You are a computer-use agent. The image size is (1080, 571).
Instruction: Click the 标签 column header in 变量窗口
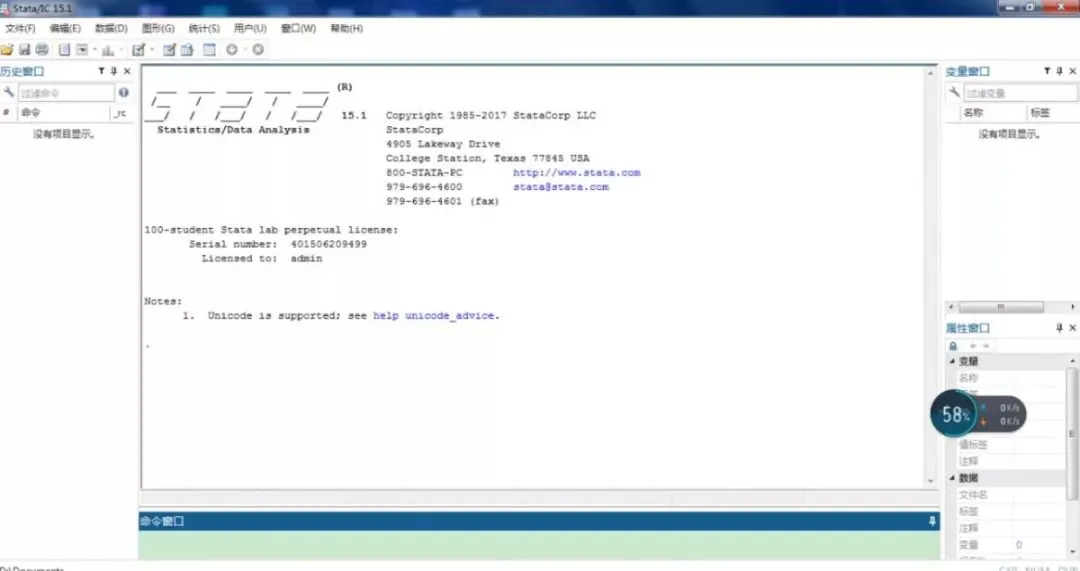(1052, 112)
